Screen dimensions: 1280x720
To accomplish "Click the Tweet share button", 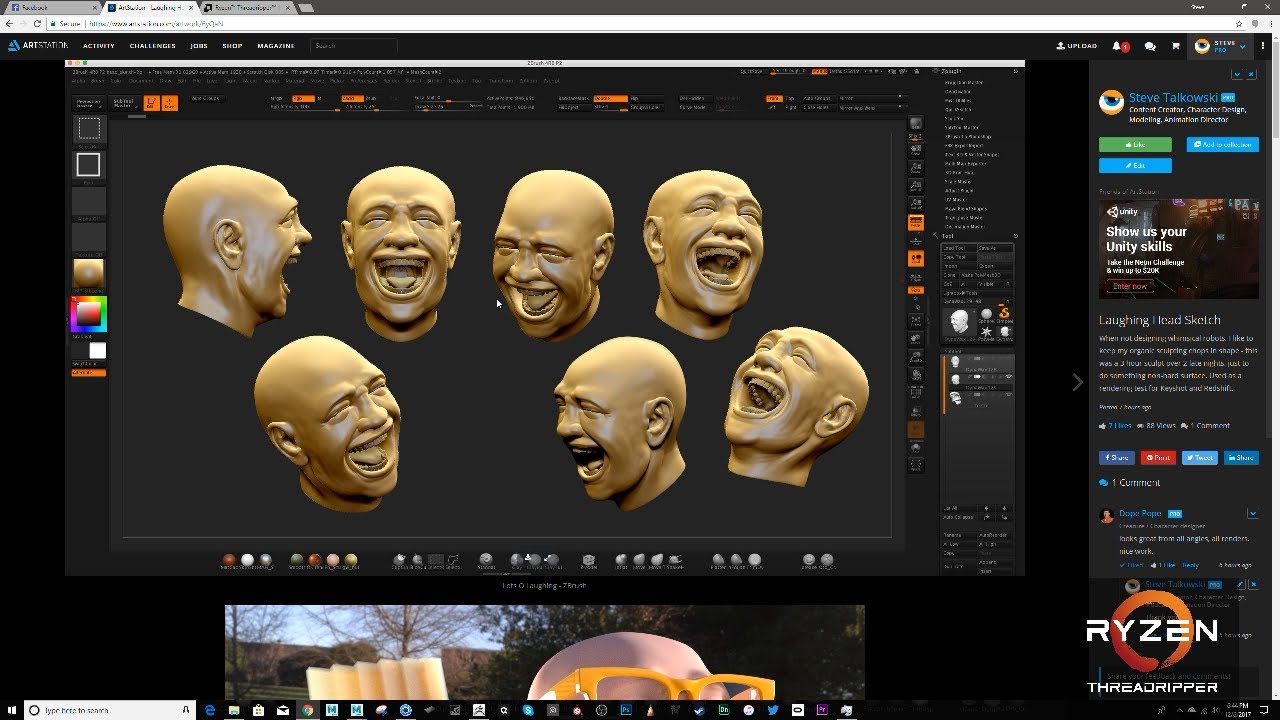I will coord(1199,458).
